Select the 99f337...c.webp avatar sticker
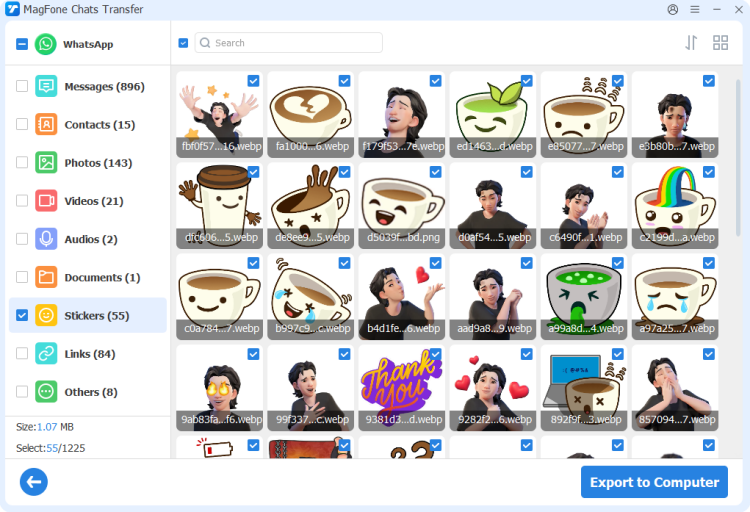 click(310, 388)
